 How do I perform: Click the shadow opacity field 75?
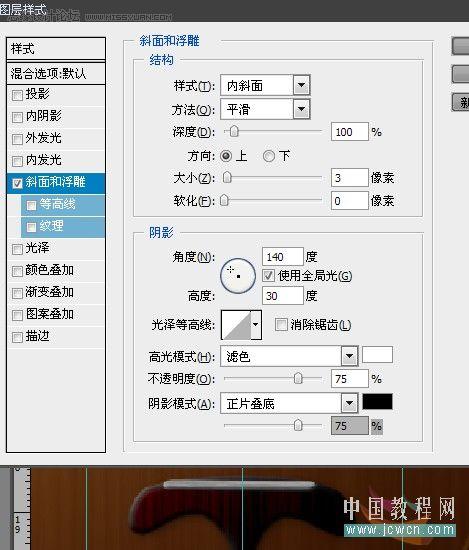click(x=350, y=425)
